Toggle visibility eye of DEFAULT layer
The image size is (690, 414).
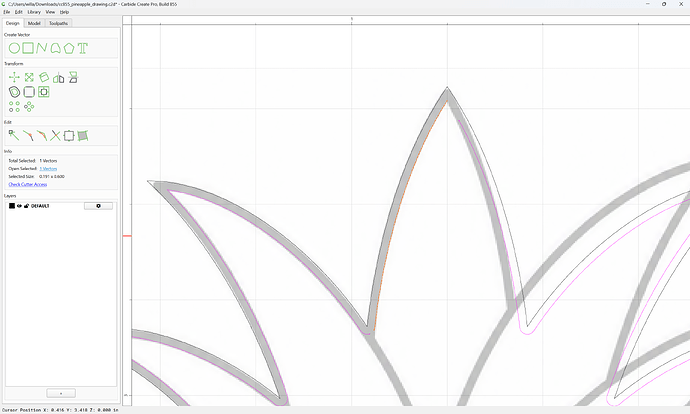pos(19,206)
